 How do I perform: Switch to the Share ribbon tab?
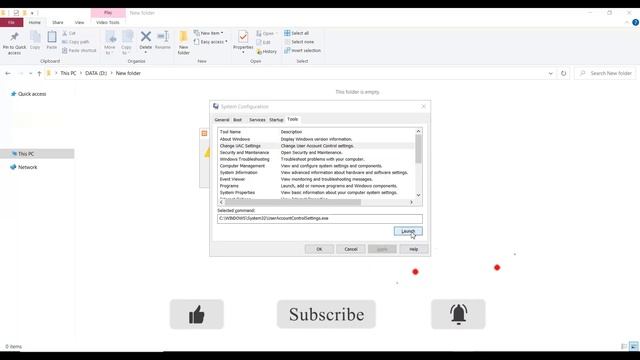[58, 22]
